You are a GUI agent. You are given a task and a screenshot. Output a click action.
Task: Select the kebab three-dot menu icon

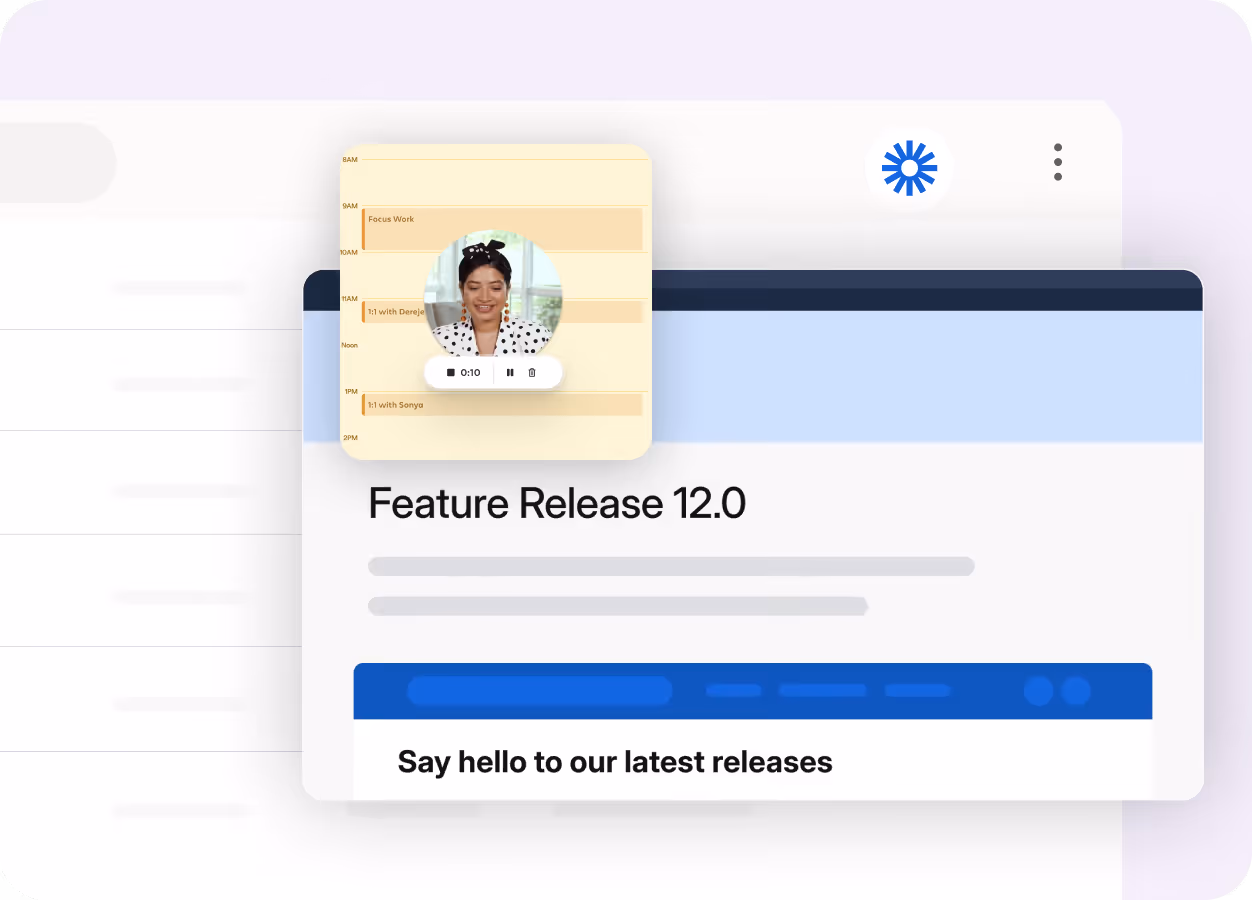[1057, 162]
